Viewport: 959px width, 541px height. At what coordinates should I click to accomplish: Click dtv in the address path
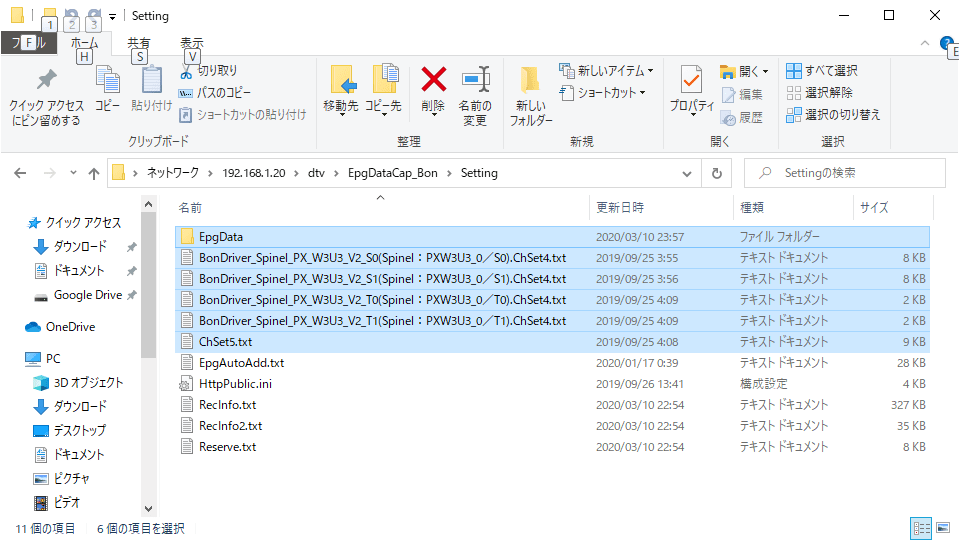coord(316,173)
